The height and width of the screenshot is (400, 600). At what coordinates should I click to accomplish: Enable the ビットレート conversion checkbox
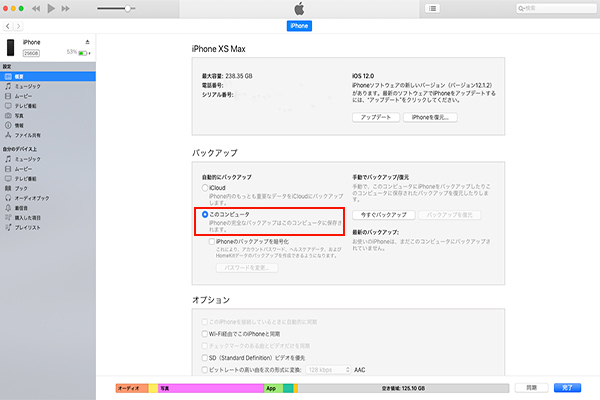click(x=205, y=370)
